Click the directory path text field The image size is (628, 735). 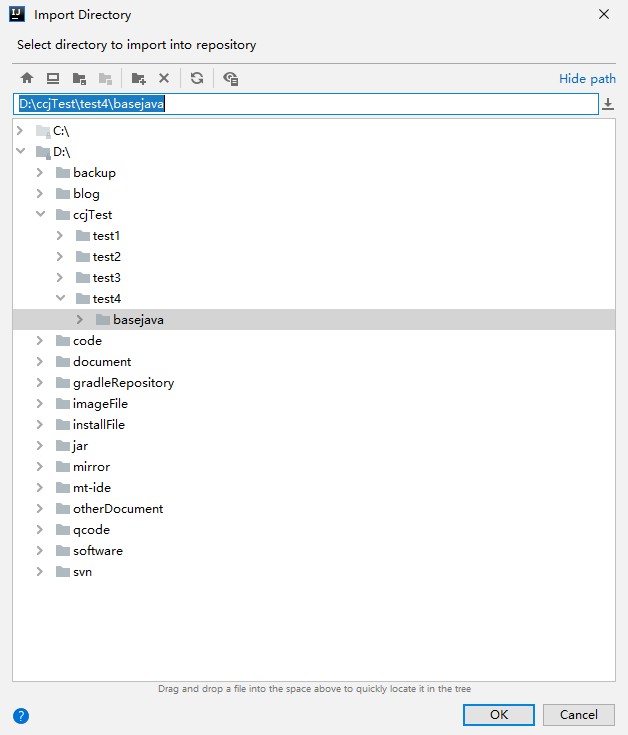(300, 104)
